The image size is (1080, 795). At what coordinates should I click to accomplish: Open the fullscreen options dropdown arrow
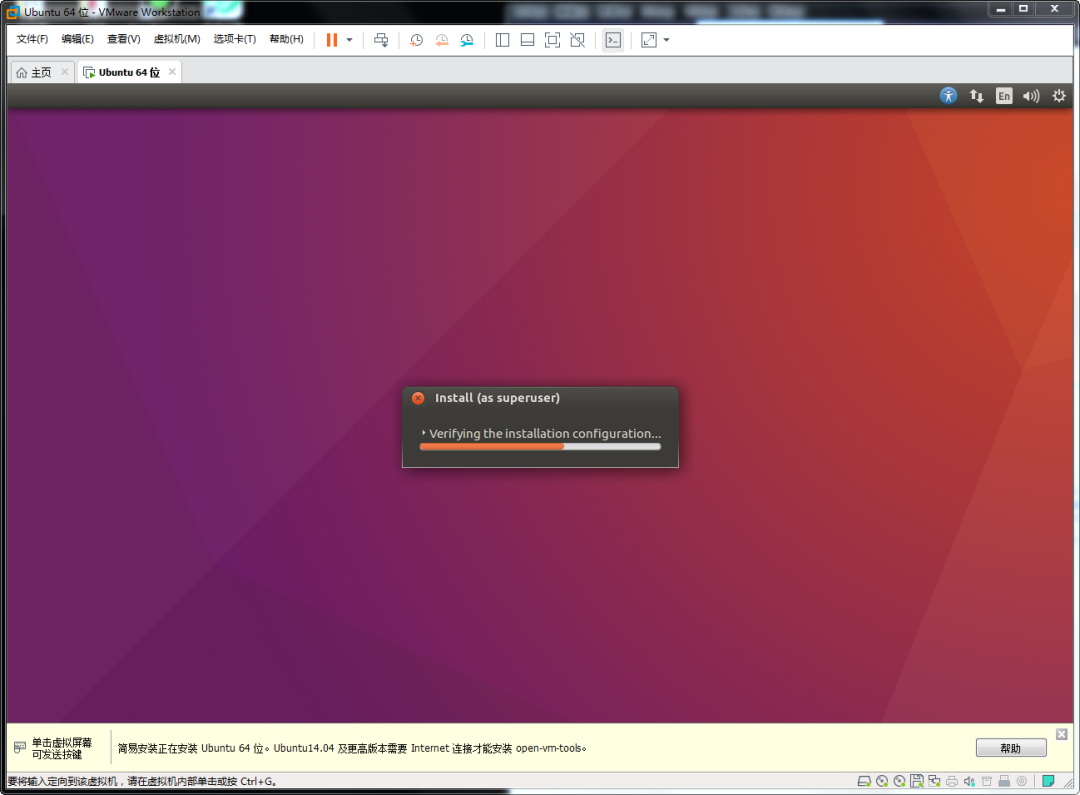[x=665, y=40]
